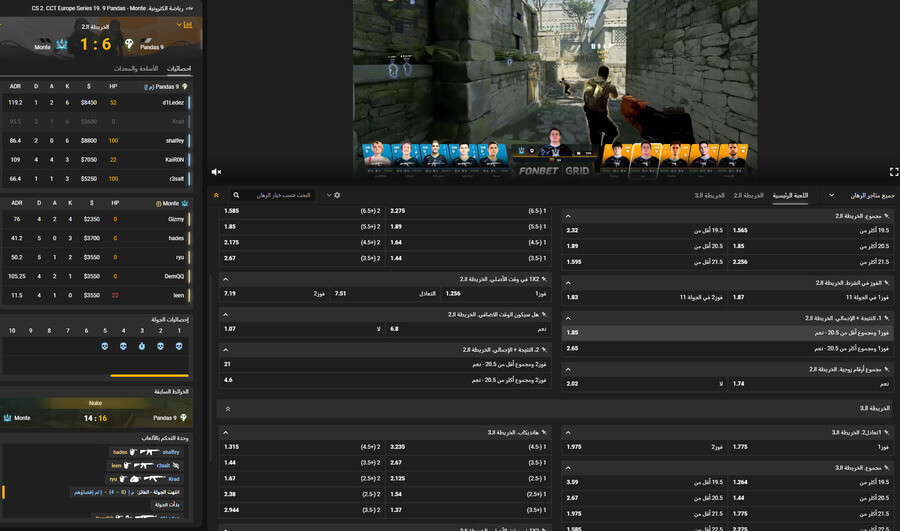This screenshot has width=900, height=531.
Task: Select the round 1 skull icon
Action: click(179, 346)
